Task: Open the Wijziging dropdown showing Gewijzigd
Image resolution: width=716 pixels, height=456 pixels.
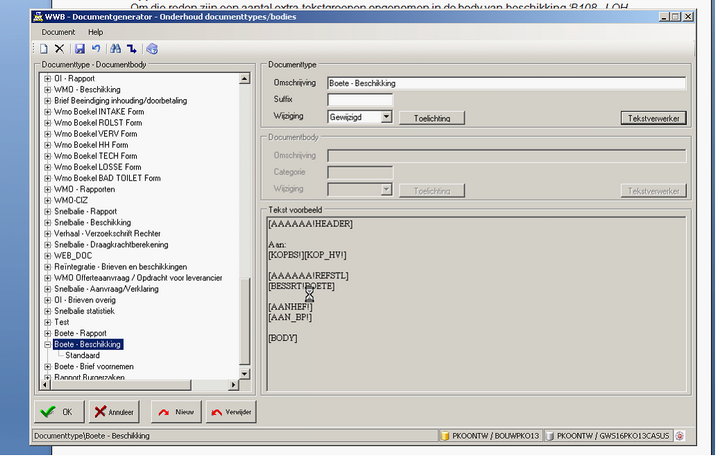Action: pos(386,117)
